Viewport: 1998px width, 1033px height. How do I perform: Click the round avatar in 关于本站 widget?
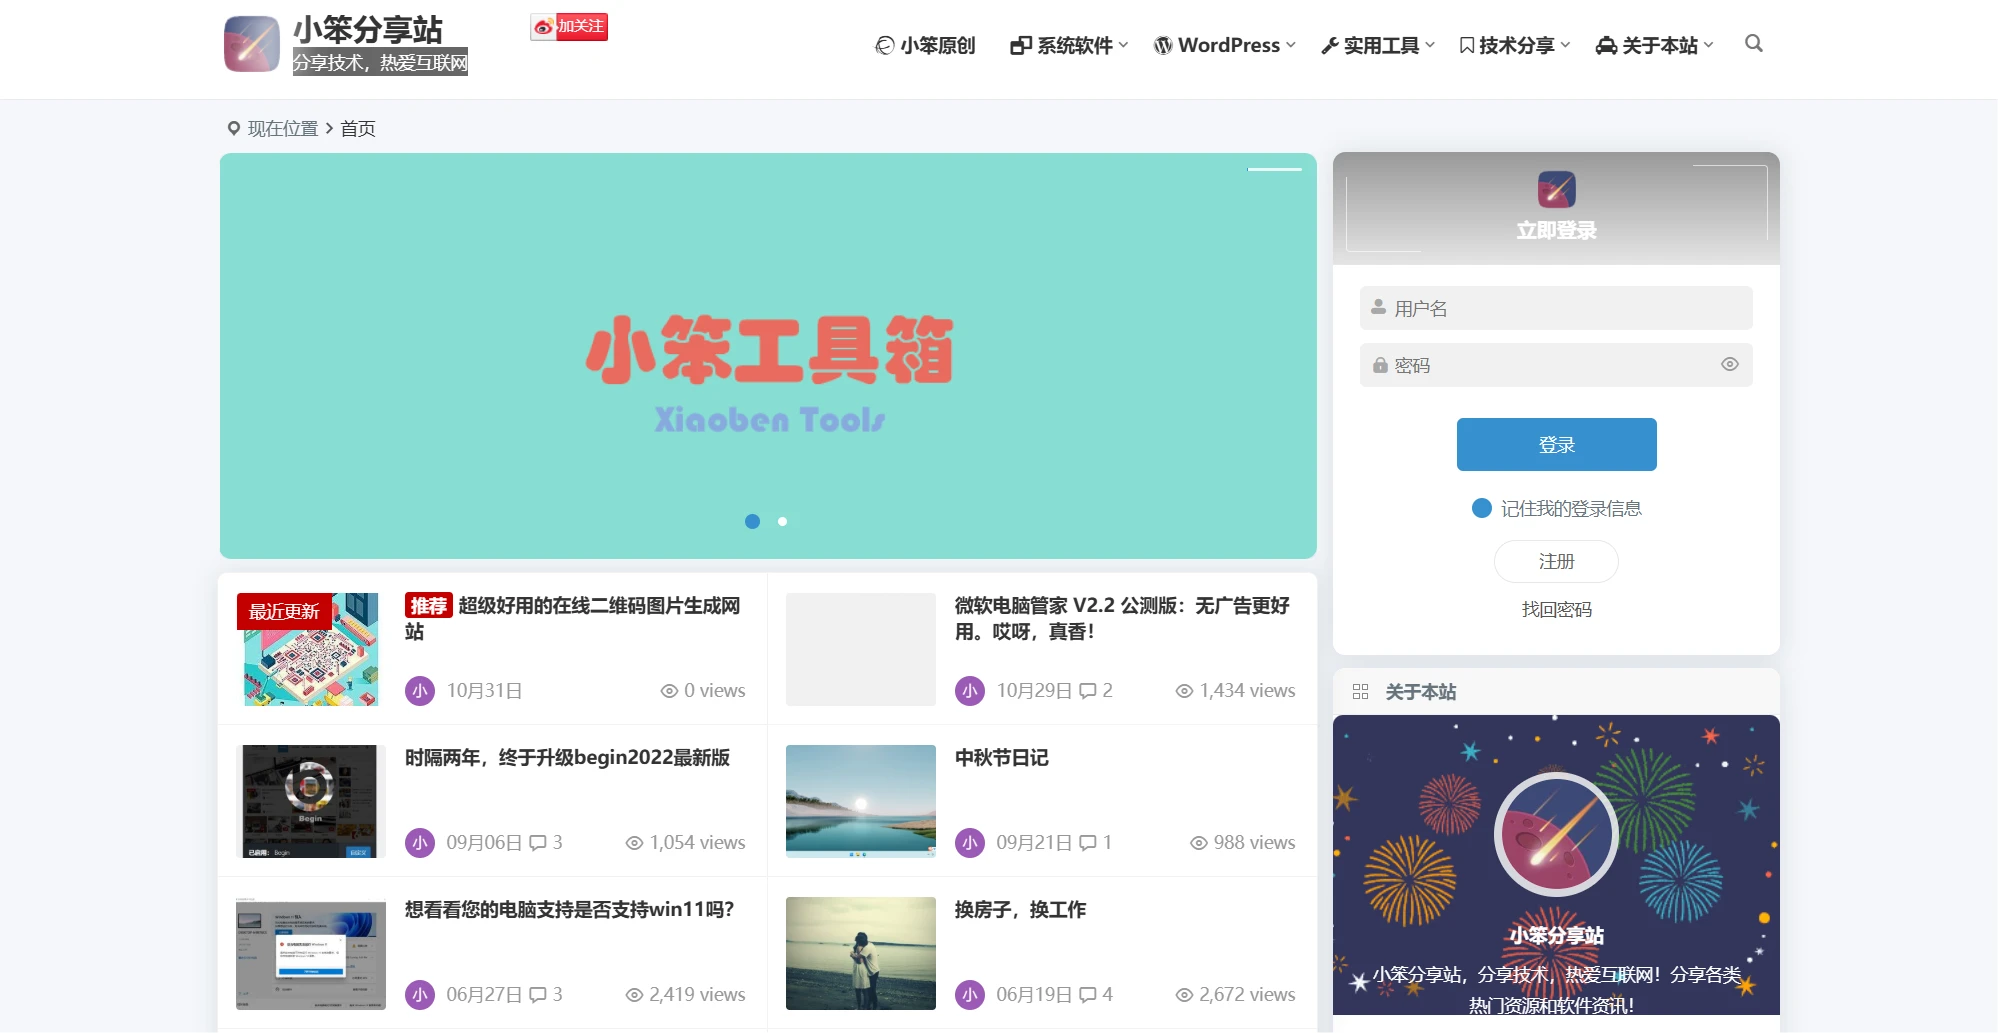[1556, 834]
